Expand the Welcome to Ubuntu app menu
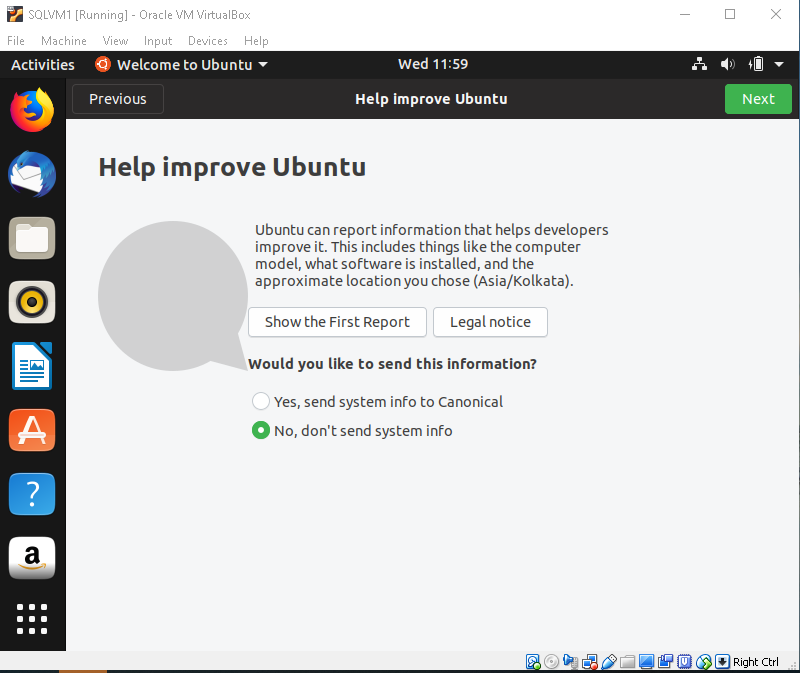The width and height of the screenshot is (800, 673). point(182,64)
